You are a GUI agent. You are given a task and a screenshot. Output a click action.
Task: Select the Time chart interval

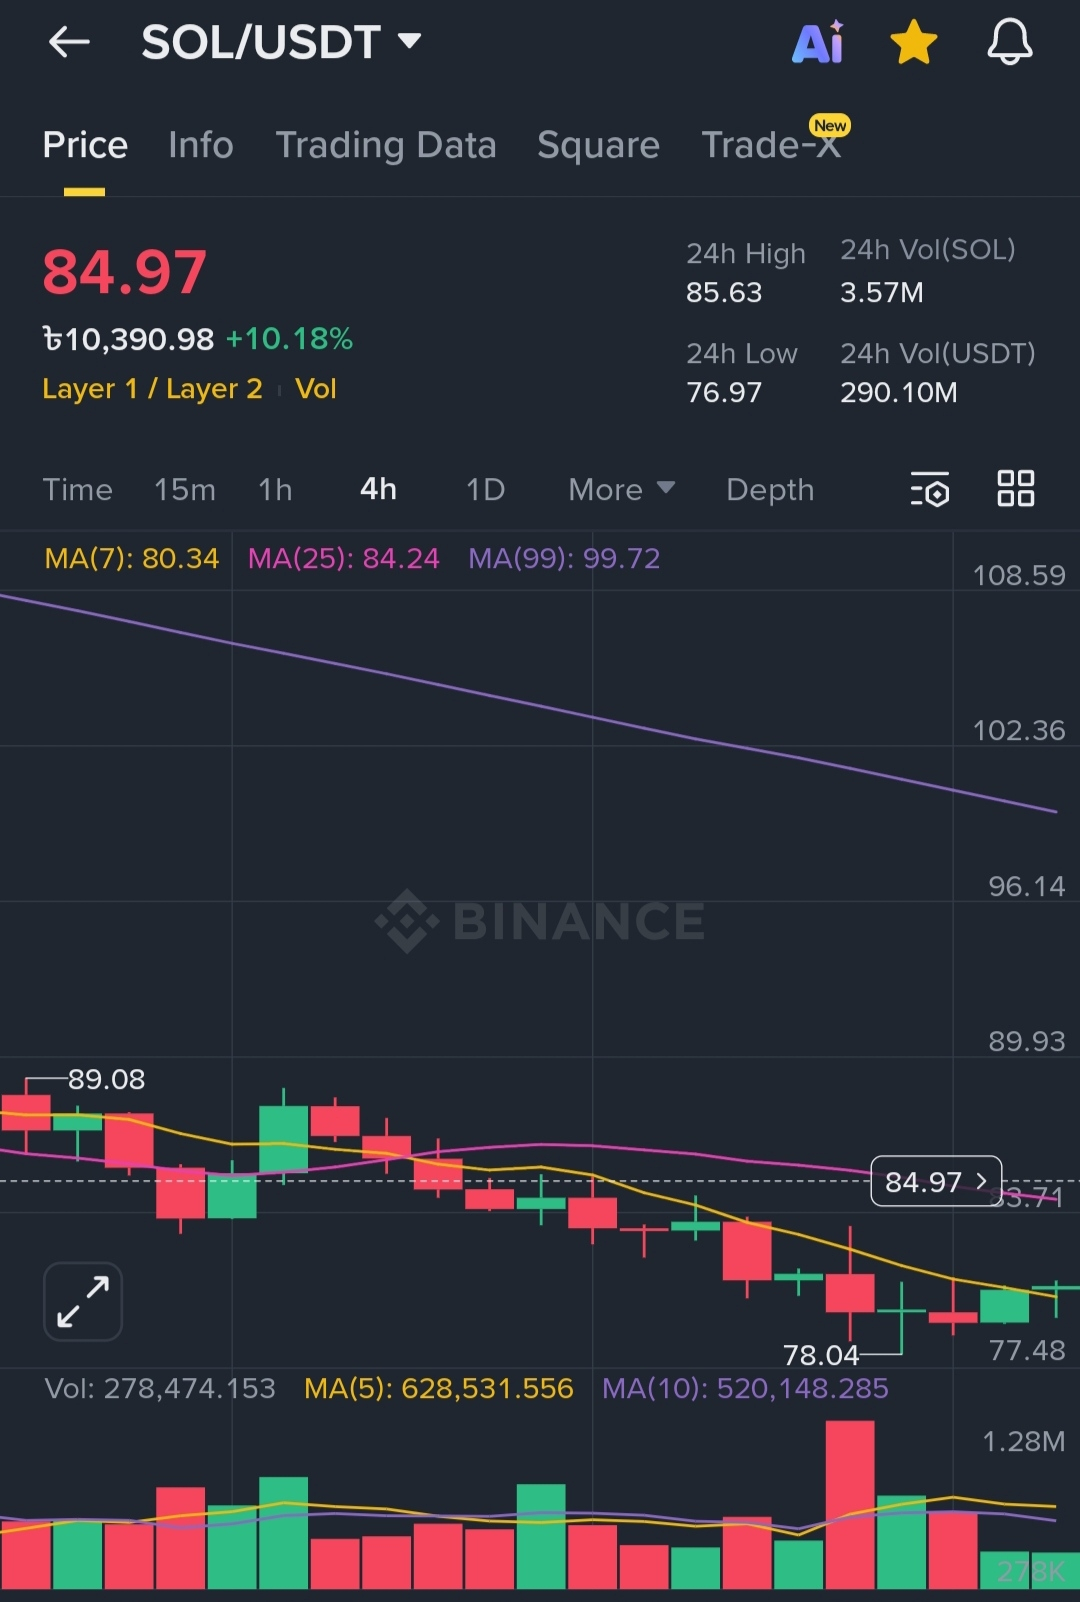(x=77, y=490)
